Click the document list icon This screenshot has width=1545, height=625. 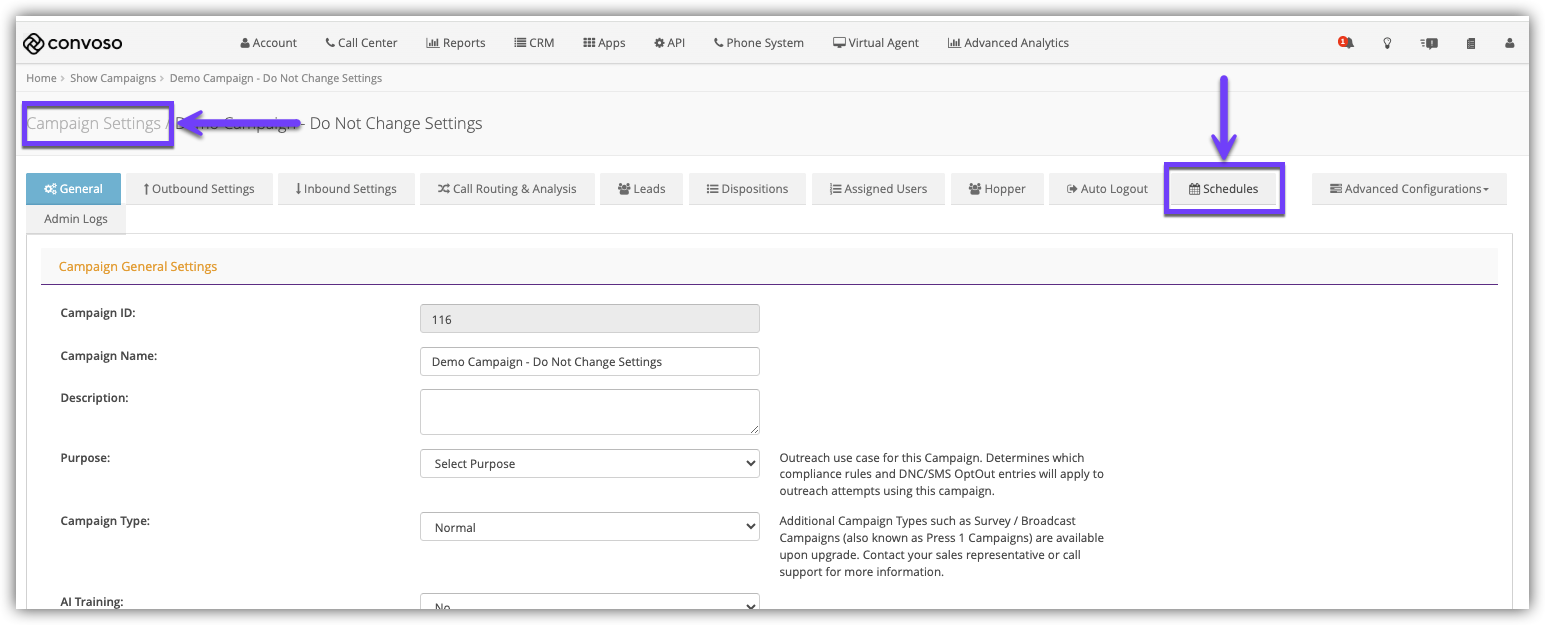(x=1470, y=43)
